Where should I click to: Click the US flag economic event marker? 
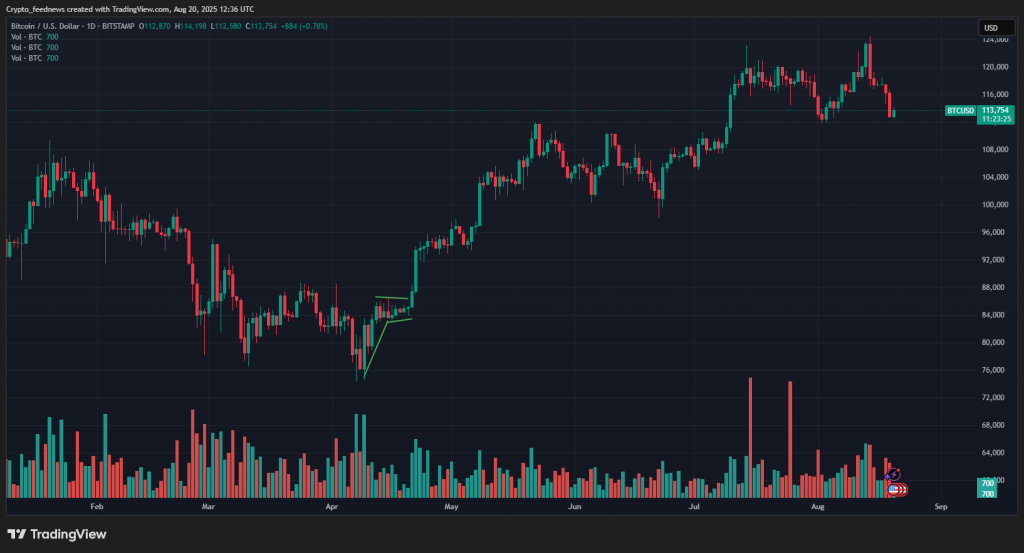click(893, 488)
